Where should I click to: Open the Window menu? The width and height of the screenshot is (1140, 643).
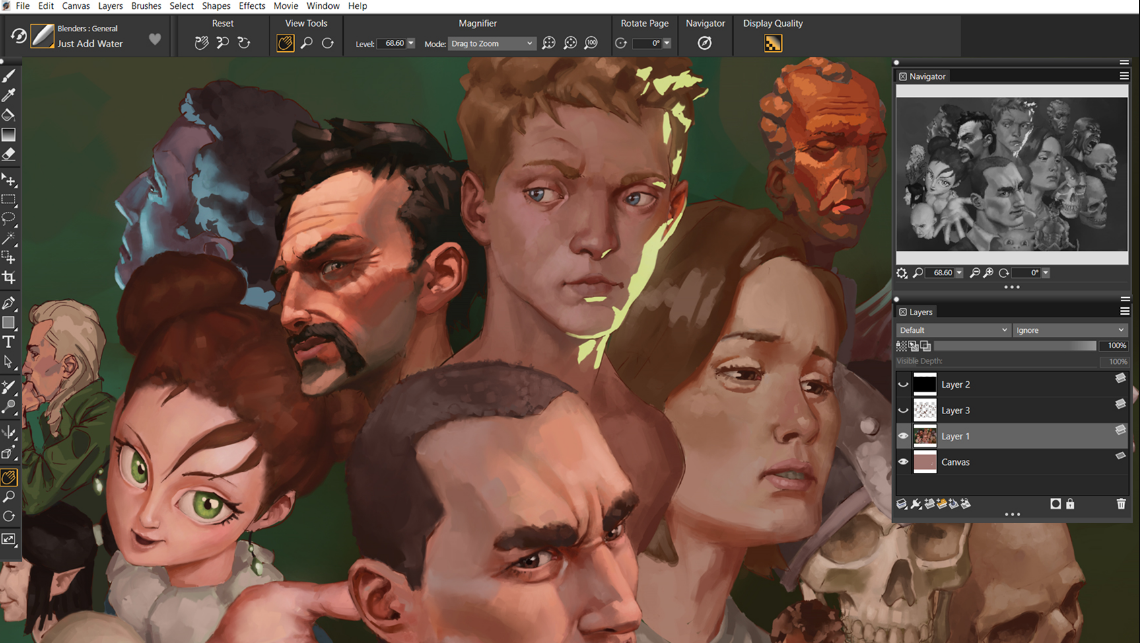(x=323, y=6)
